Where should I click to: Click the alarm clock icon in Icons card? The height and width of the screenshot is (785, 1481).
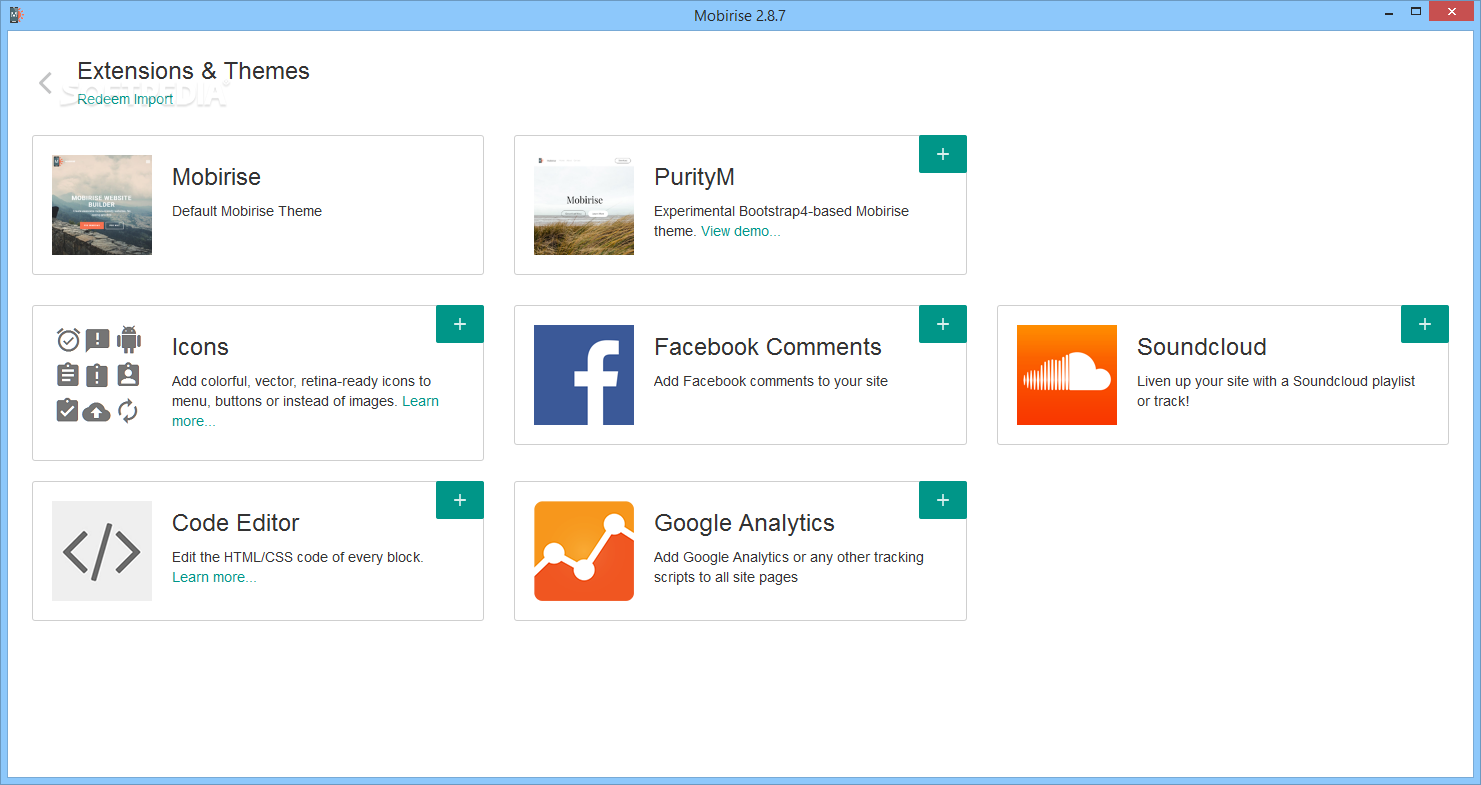coord(68,340)
